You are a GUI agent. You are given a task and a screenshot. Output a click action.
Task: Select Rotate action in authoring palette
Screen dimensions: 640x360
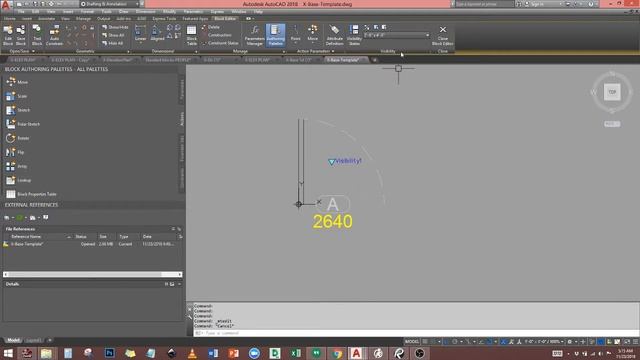click(x=17, y=138)
